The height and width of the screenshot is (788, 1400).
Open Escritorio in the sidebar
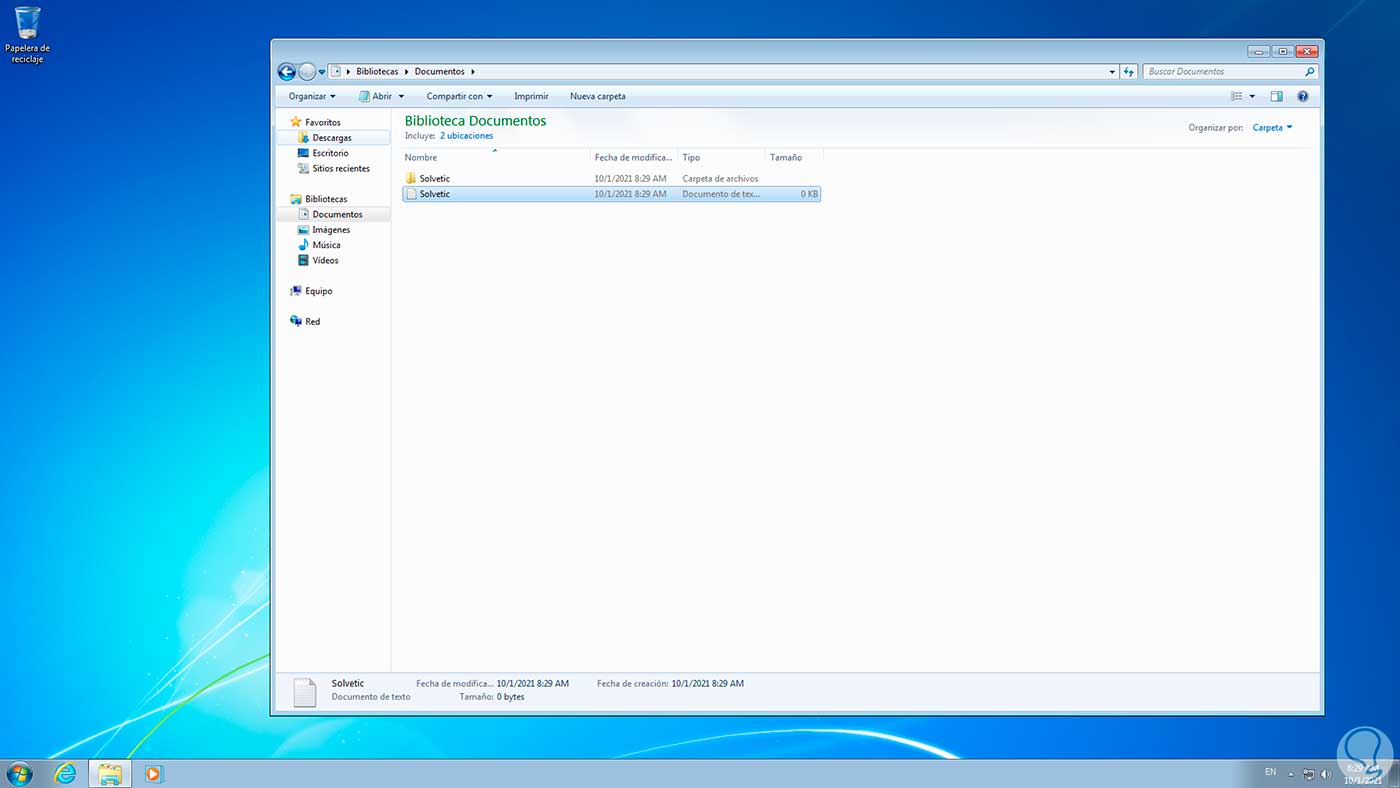pyautogui.click(x=330, y=153)
